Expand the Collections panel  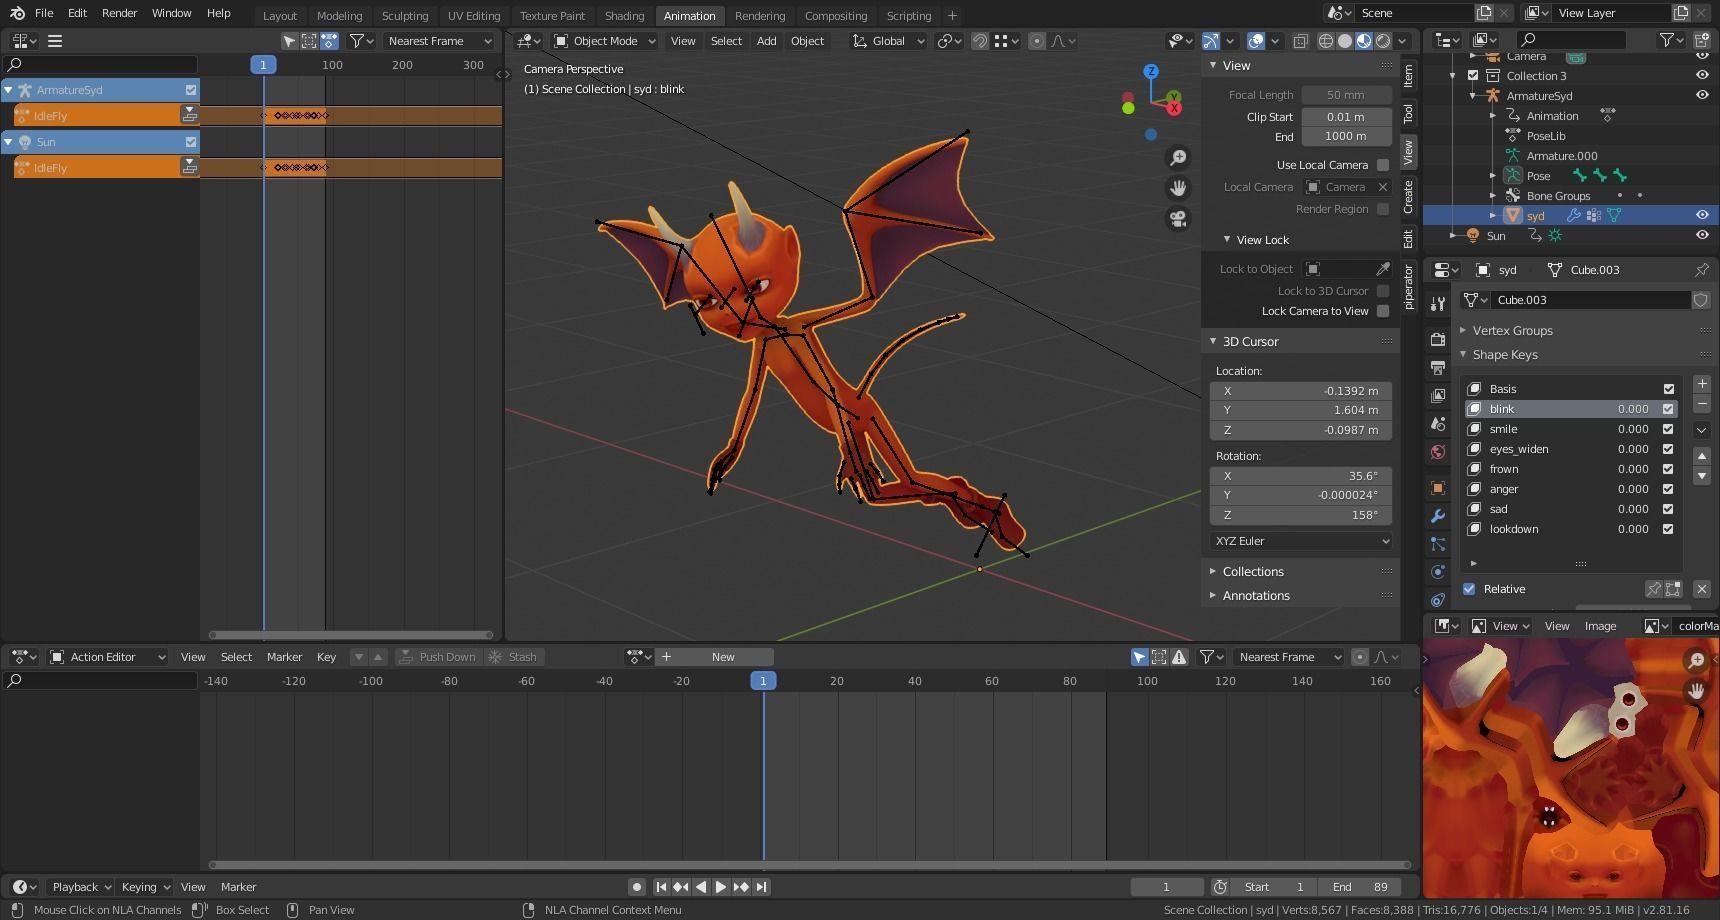(x=1253, y=572)
